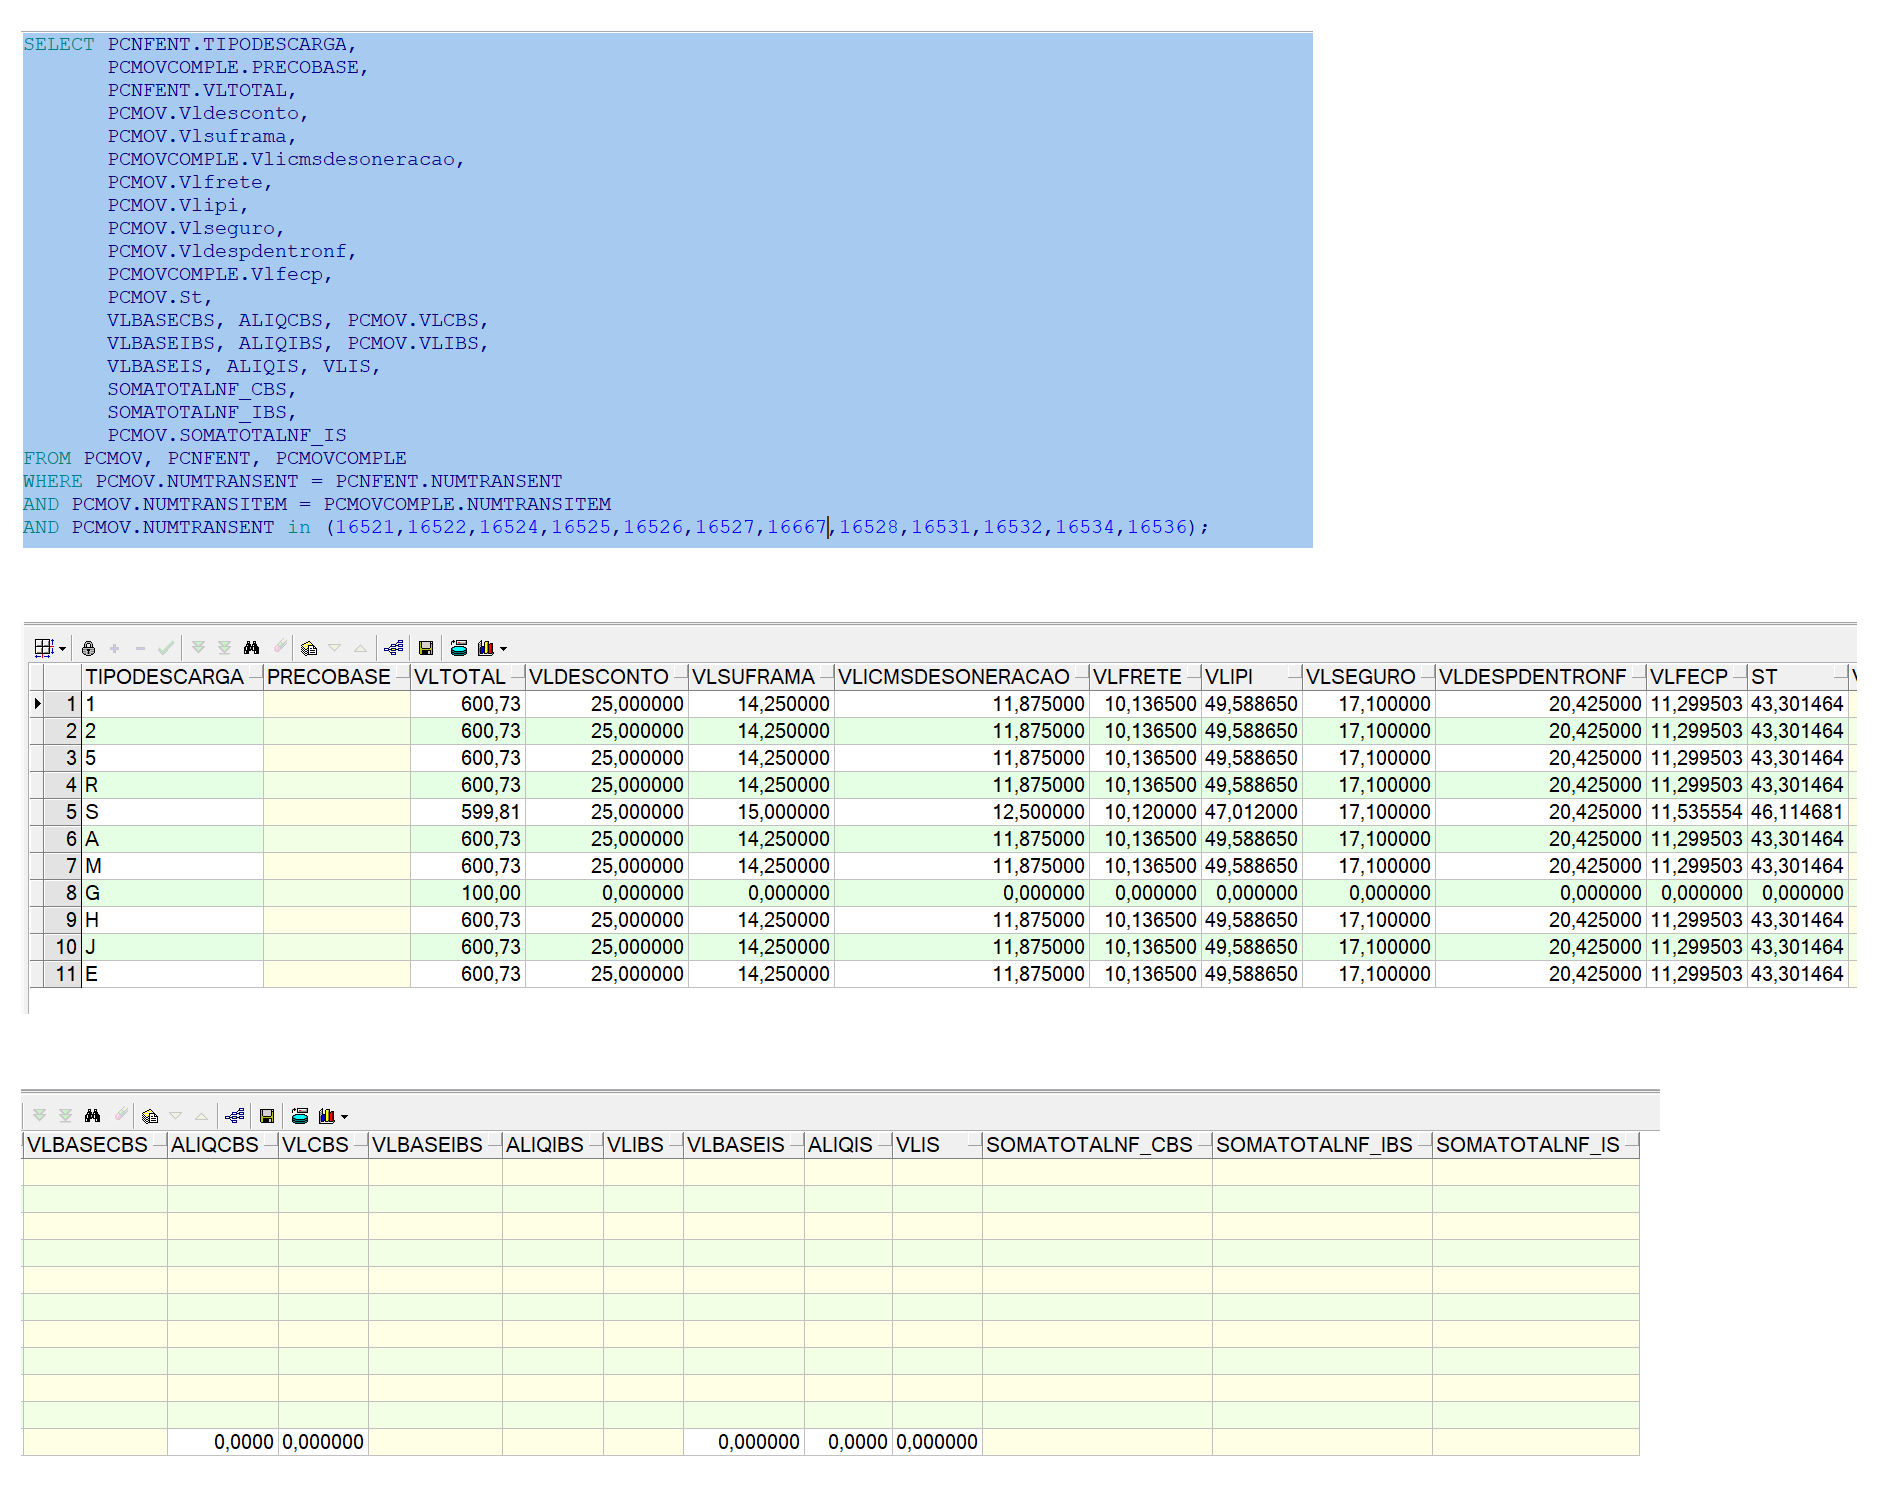
Task: Click the SOMATOTALNF_CBS column header
Action: pos(1097,1145)
